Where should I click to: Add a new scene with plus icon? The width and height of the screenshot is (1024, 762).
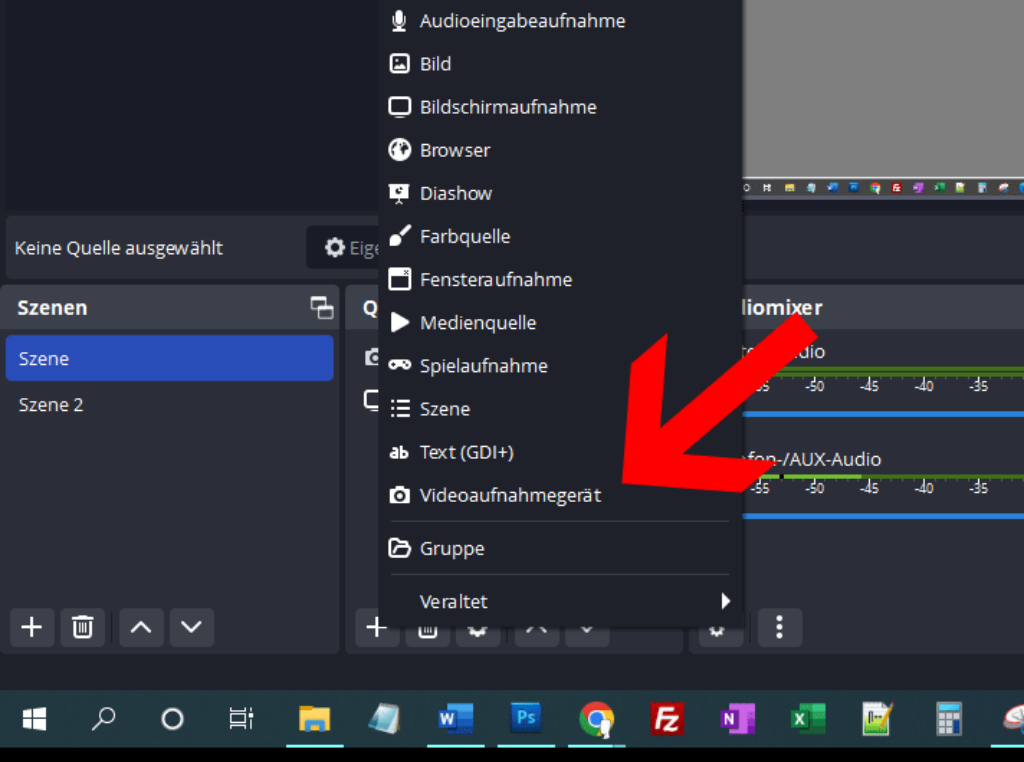tap(32, 627)
